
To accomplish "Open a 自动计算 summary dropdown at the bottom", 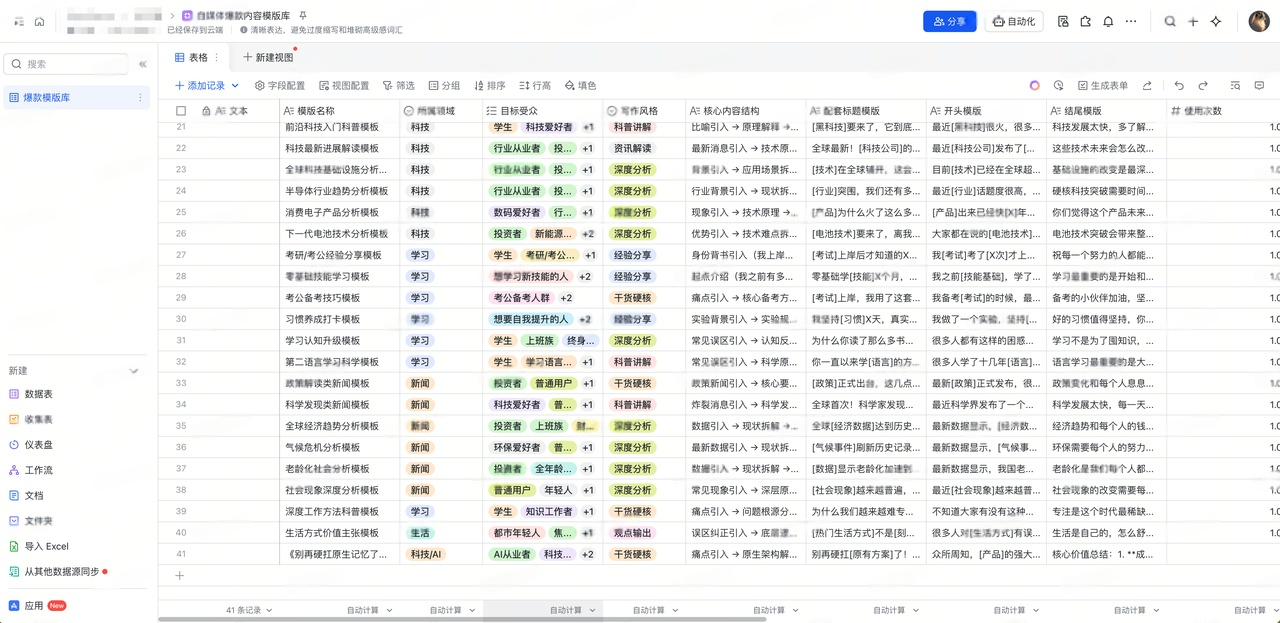I will click(366, 608).
